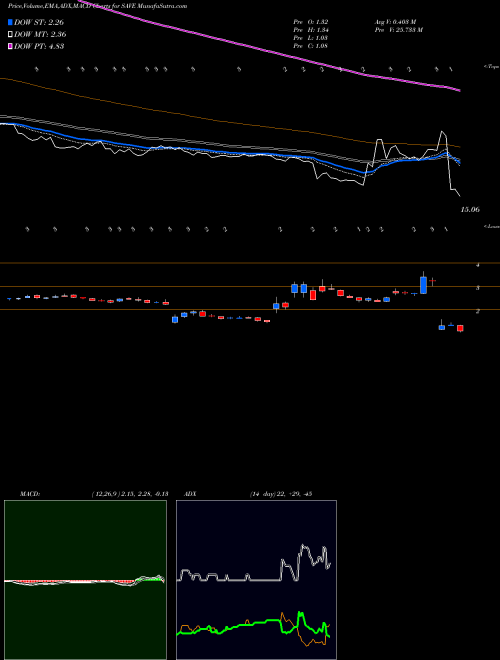The height and width of the screenshot is (660, 500).
Task: Select the DOW ST: 2.26 label
Action: [x=39, y=22]
